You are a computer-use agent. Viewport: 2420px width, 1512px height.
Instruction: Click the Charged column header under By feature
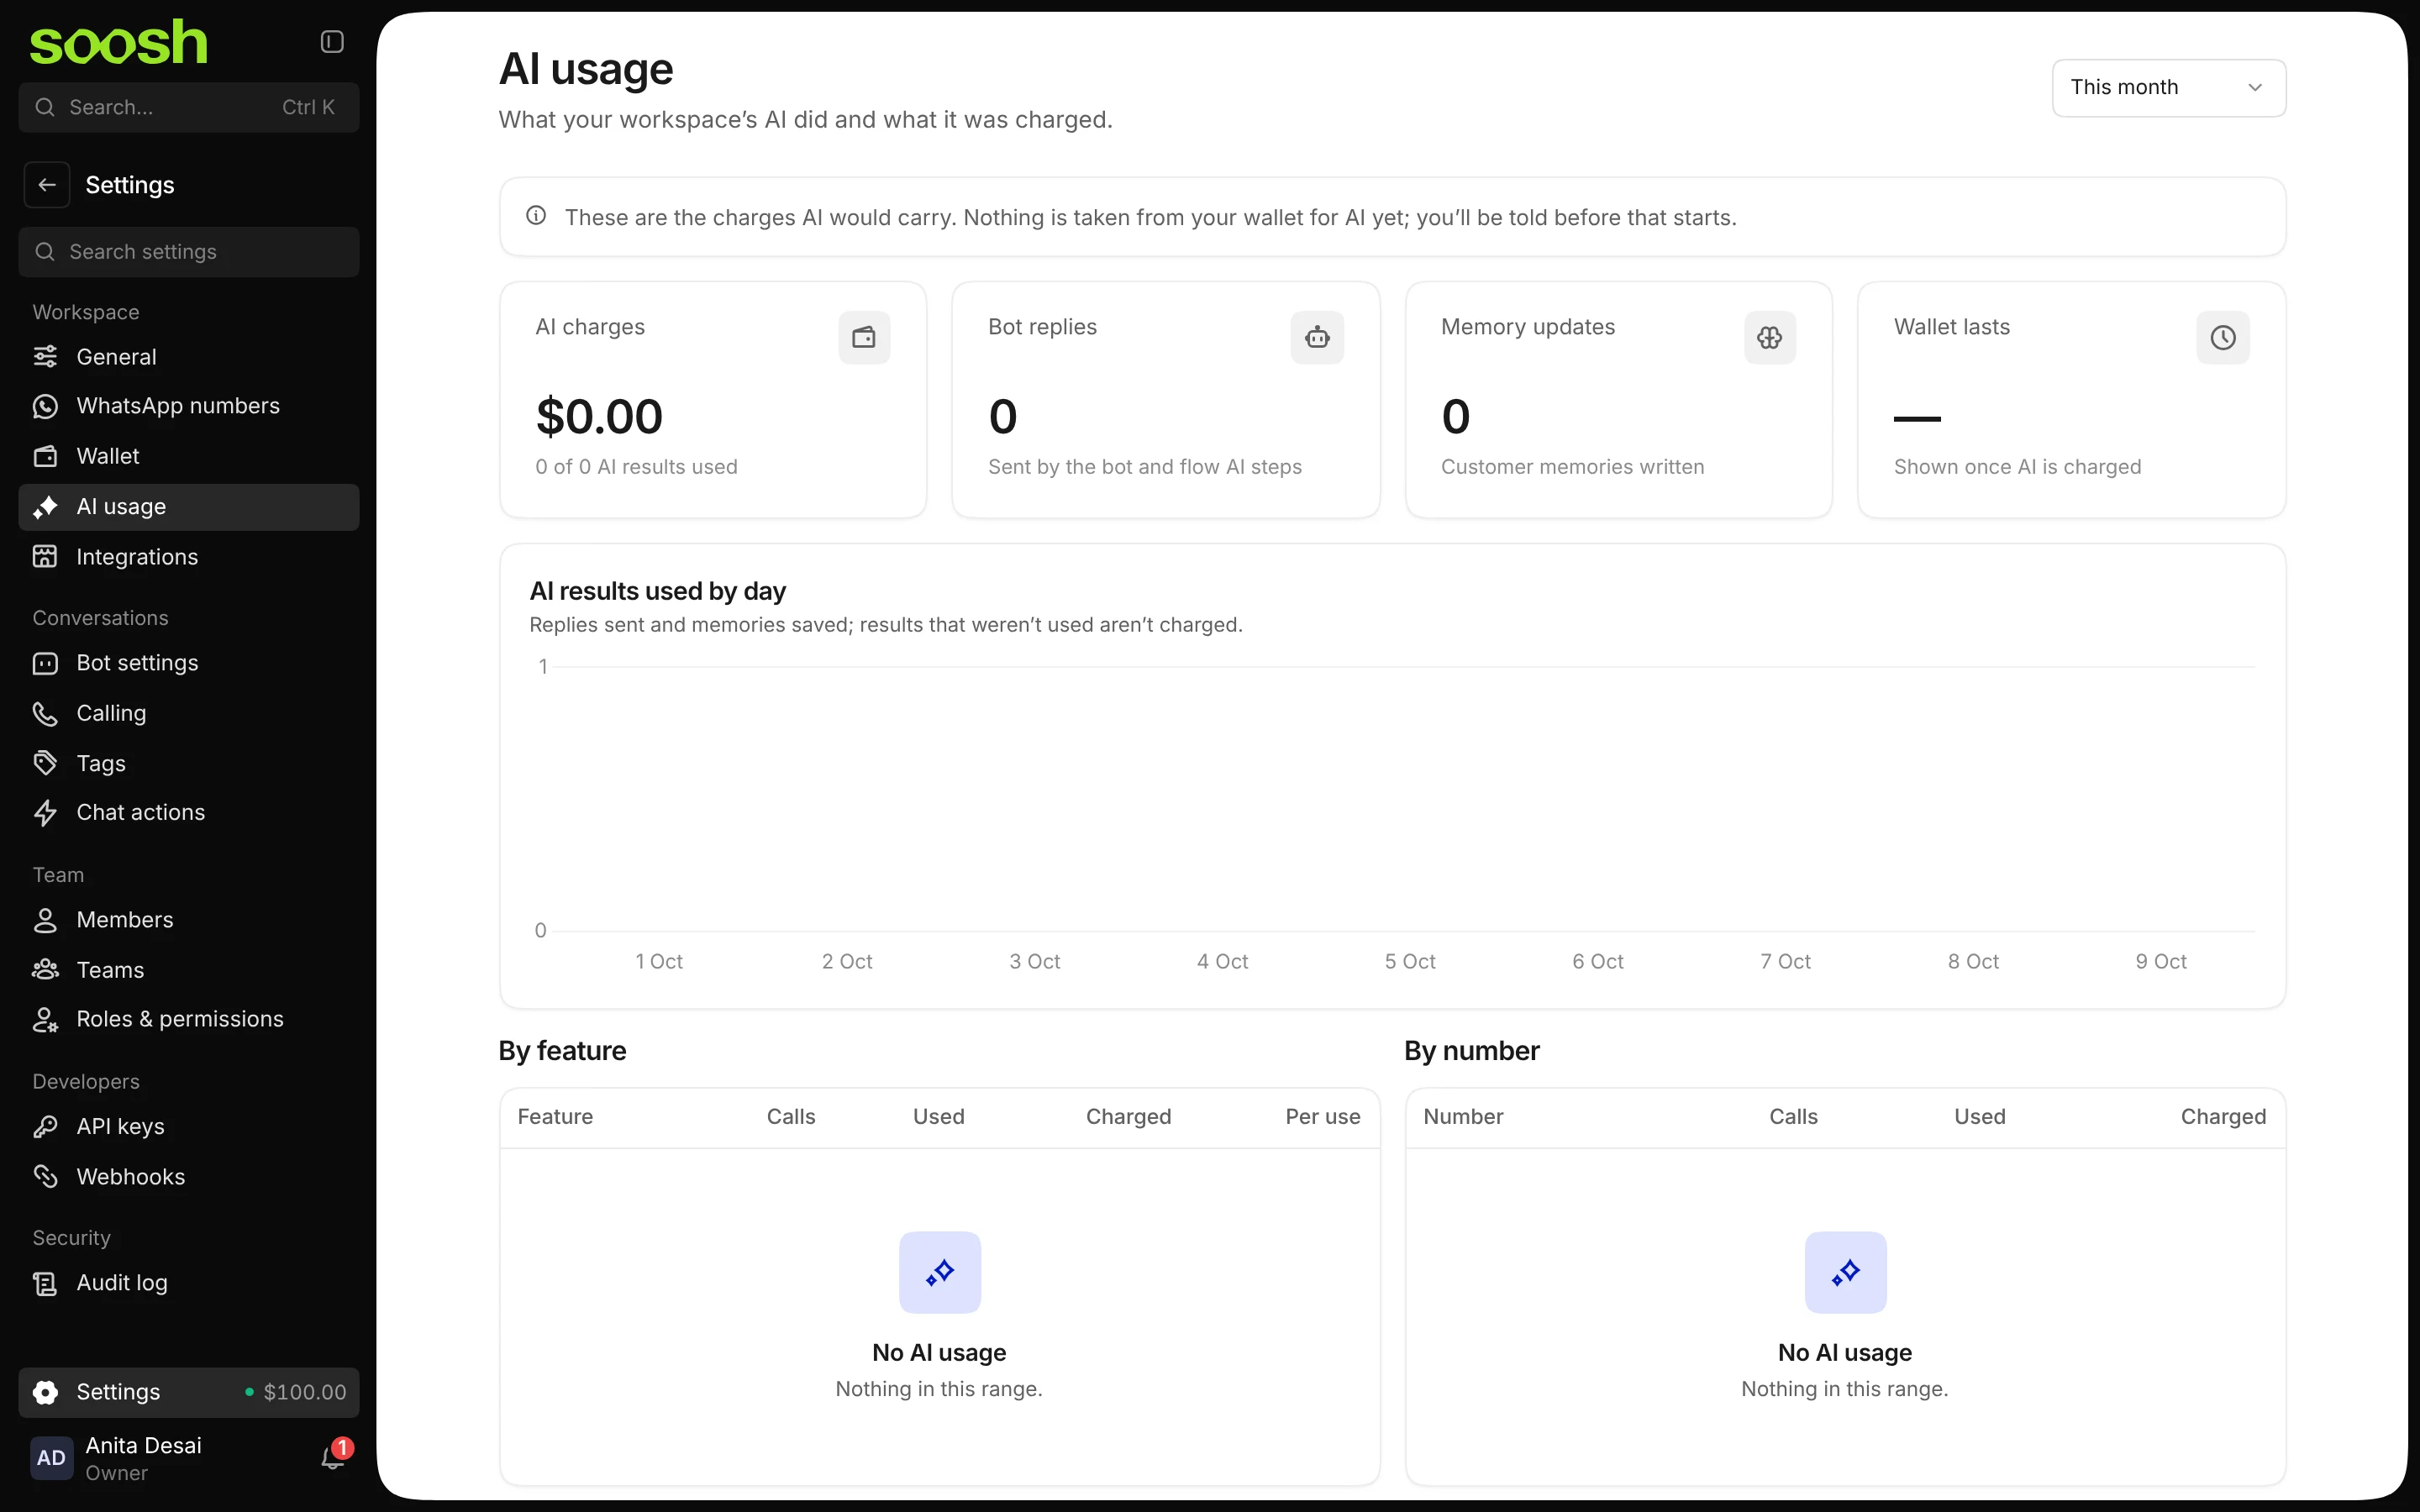1128,1117
